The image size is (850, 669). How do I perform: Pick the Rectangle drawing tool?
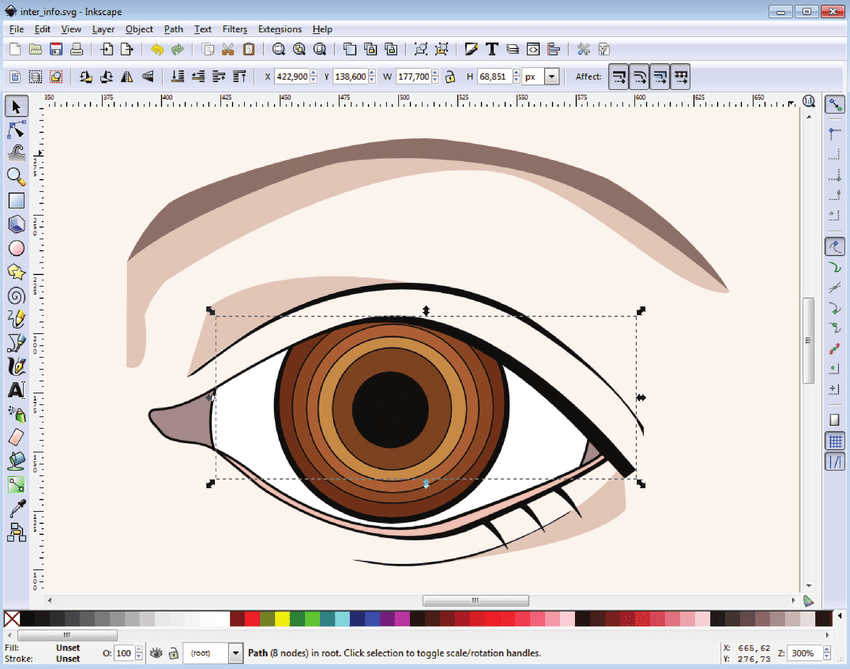(16, 200)
